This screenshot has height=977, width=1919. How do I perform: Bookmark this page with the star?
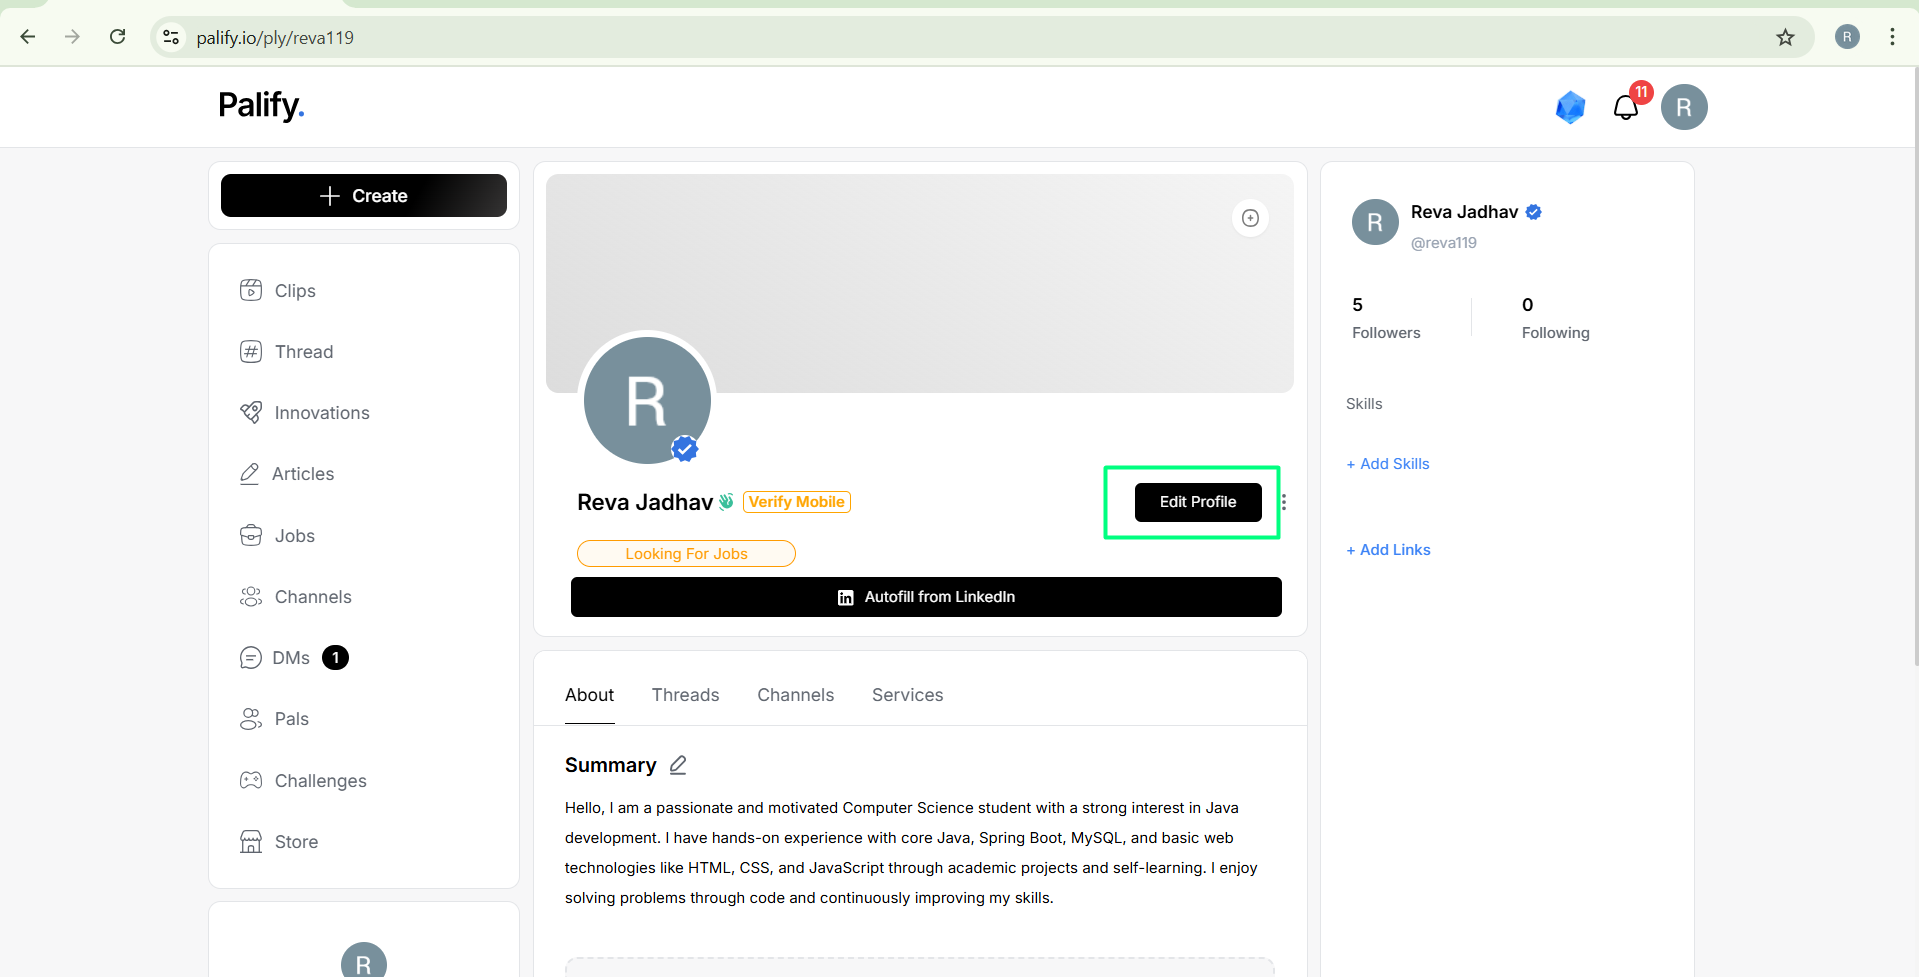1785,37
